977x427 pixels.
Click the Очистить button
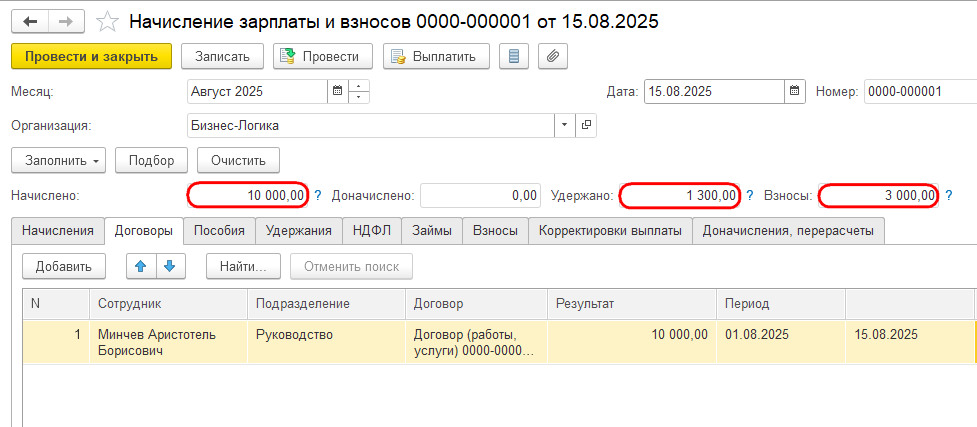point(238,160)
